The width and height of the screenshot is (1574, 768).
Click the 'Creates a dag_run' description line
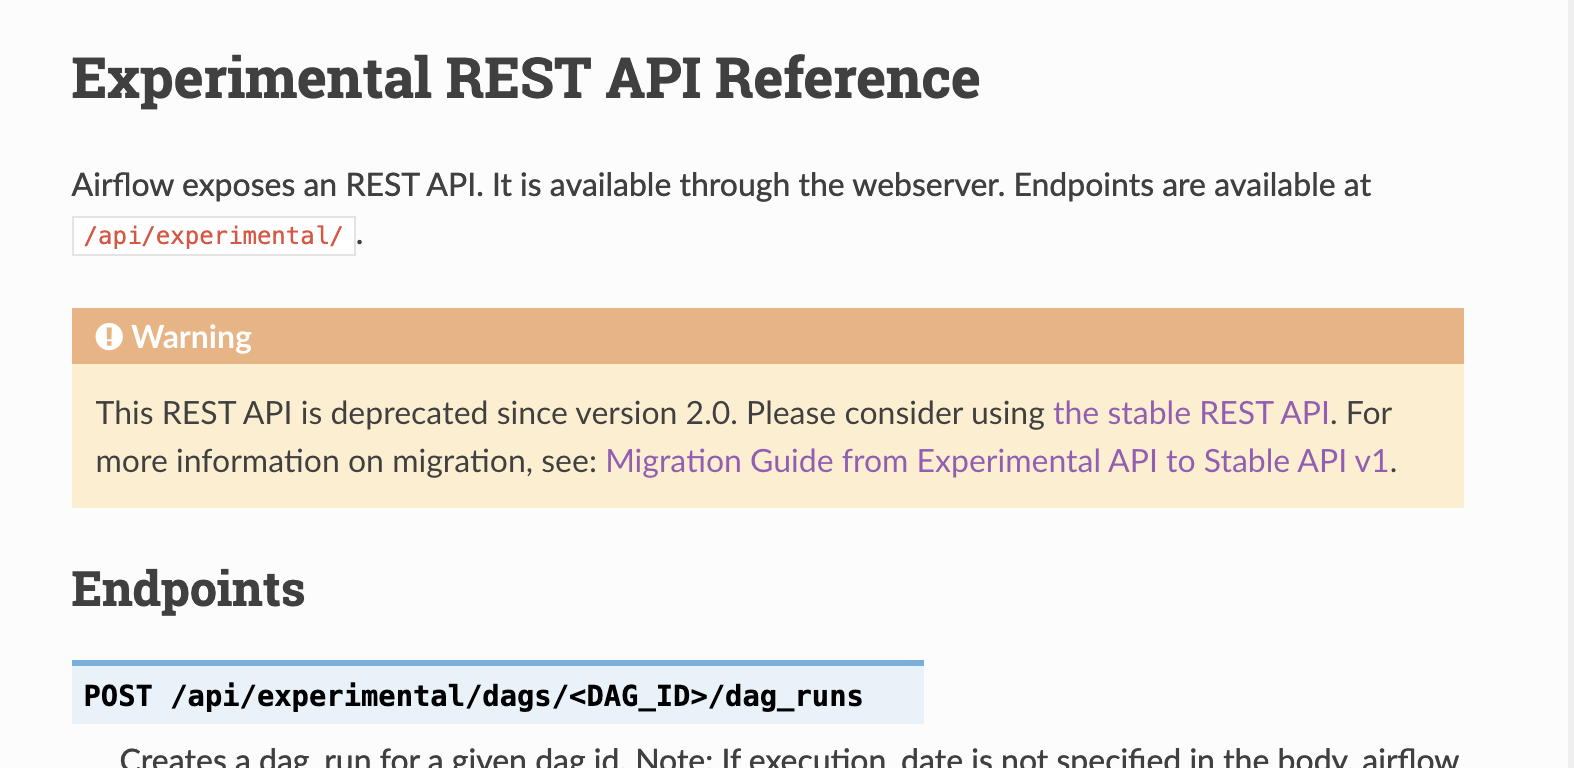pos(789,757)
